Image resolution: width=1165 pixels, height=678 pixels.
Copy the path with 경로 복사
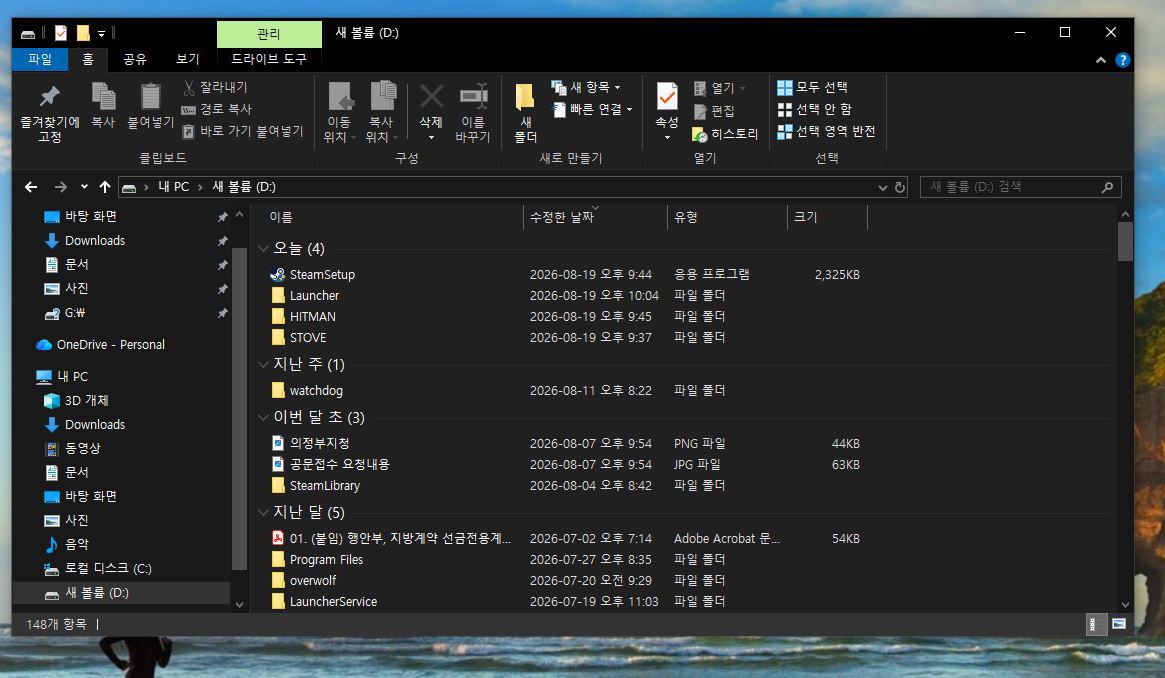[217, 109]
